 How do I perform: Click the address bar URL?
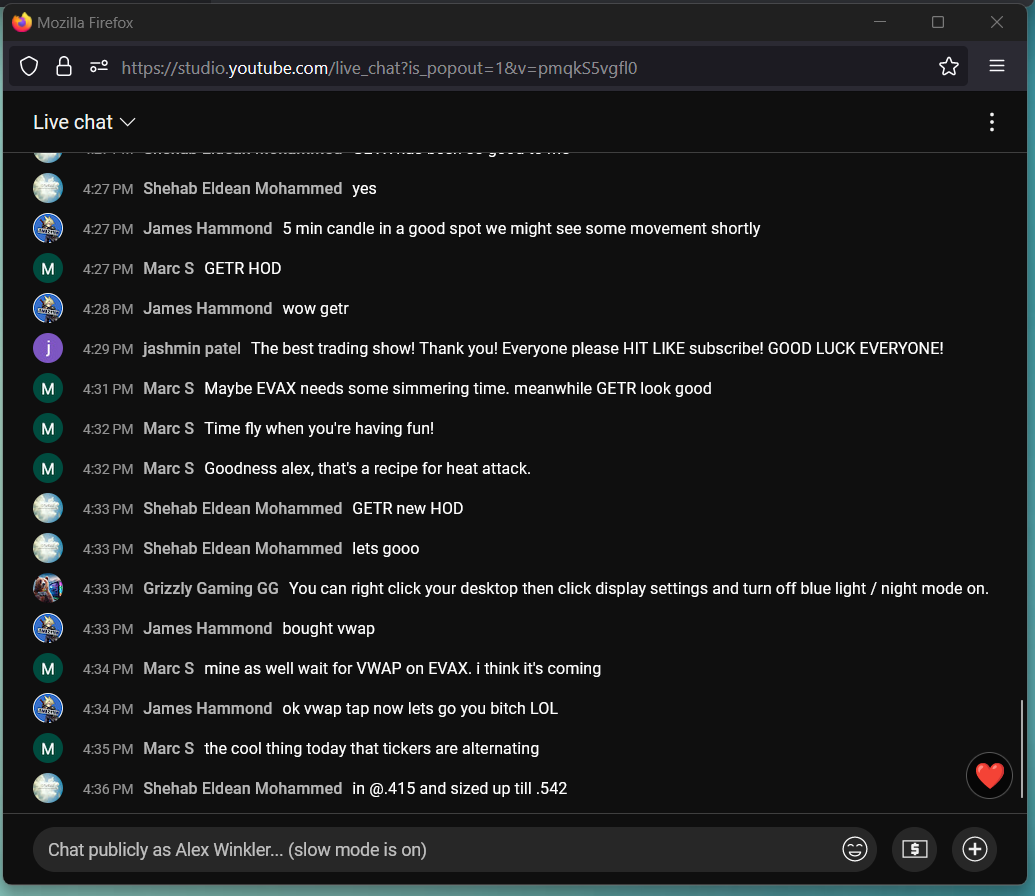tap(380, 68)
